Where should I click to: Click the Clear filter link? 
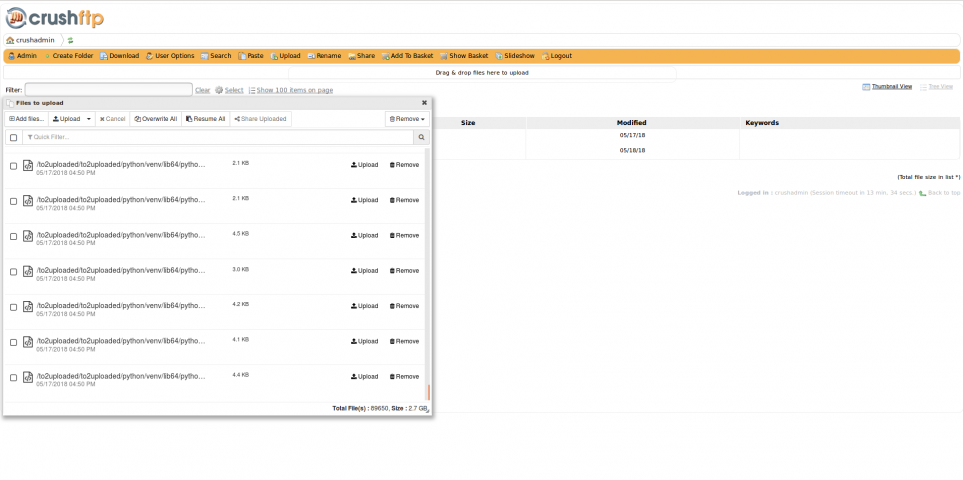coord(203,90)
